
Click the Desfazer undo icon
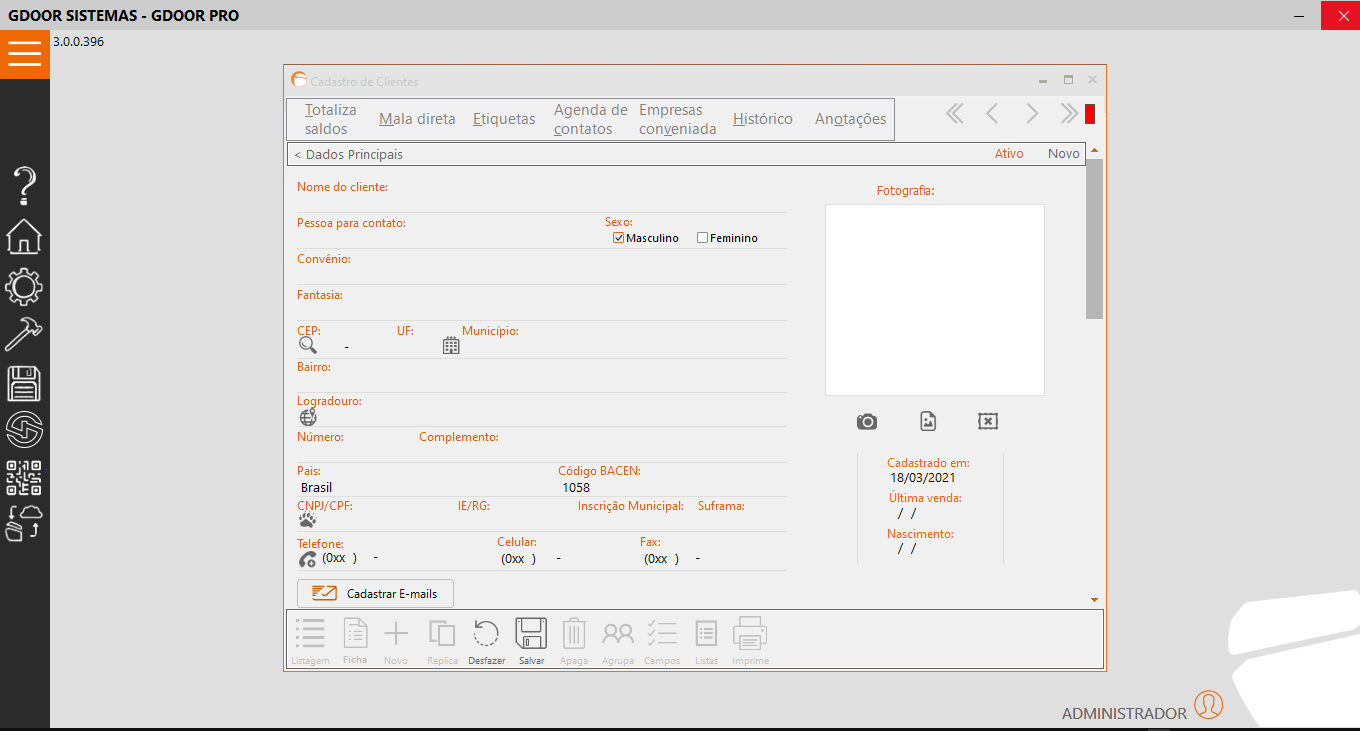(x=486, y=634)
